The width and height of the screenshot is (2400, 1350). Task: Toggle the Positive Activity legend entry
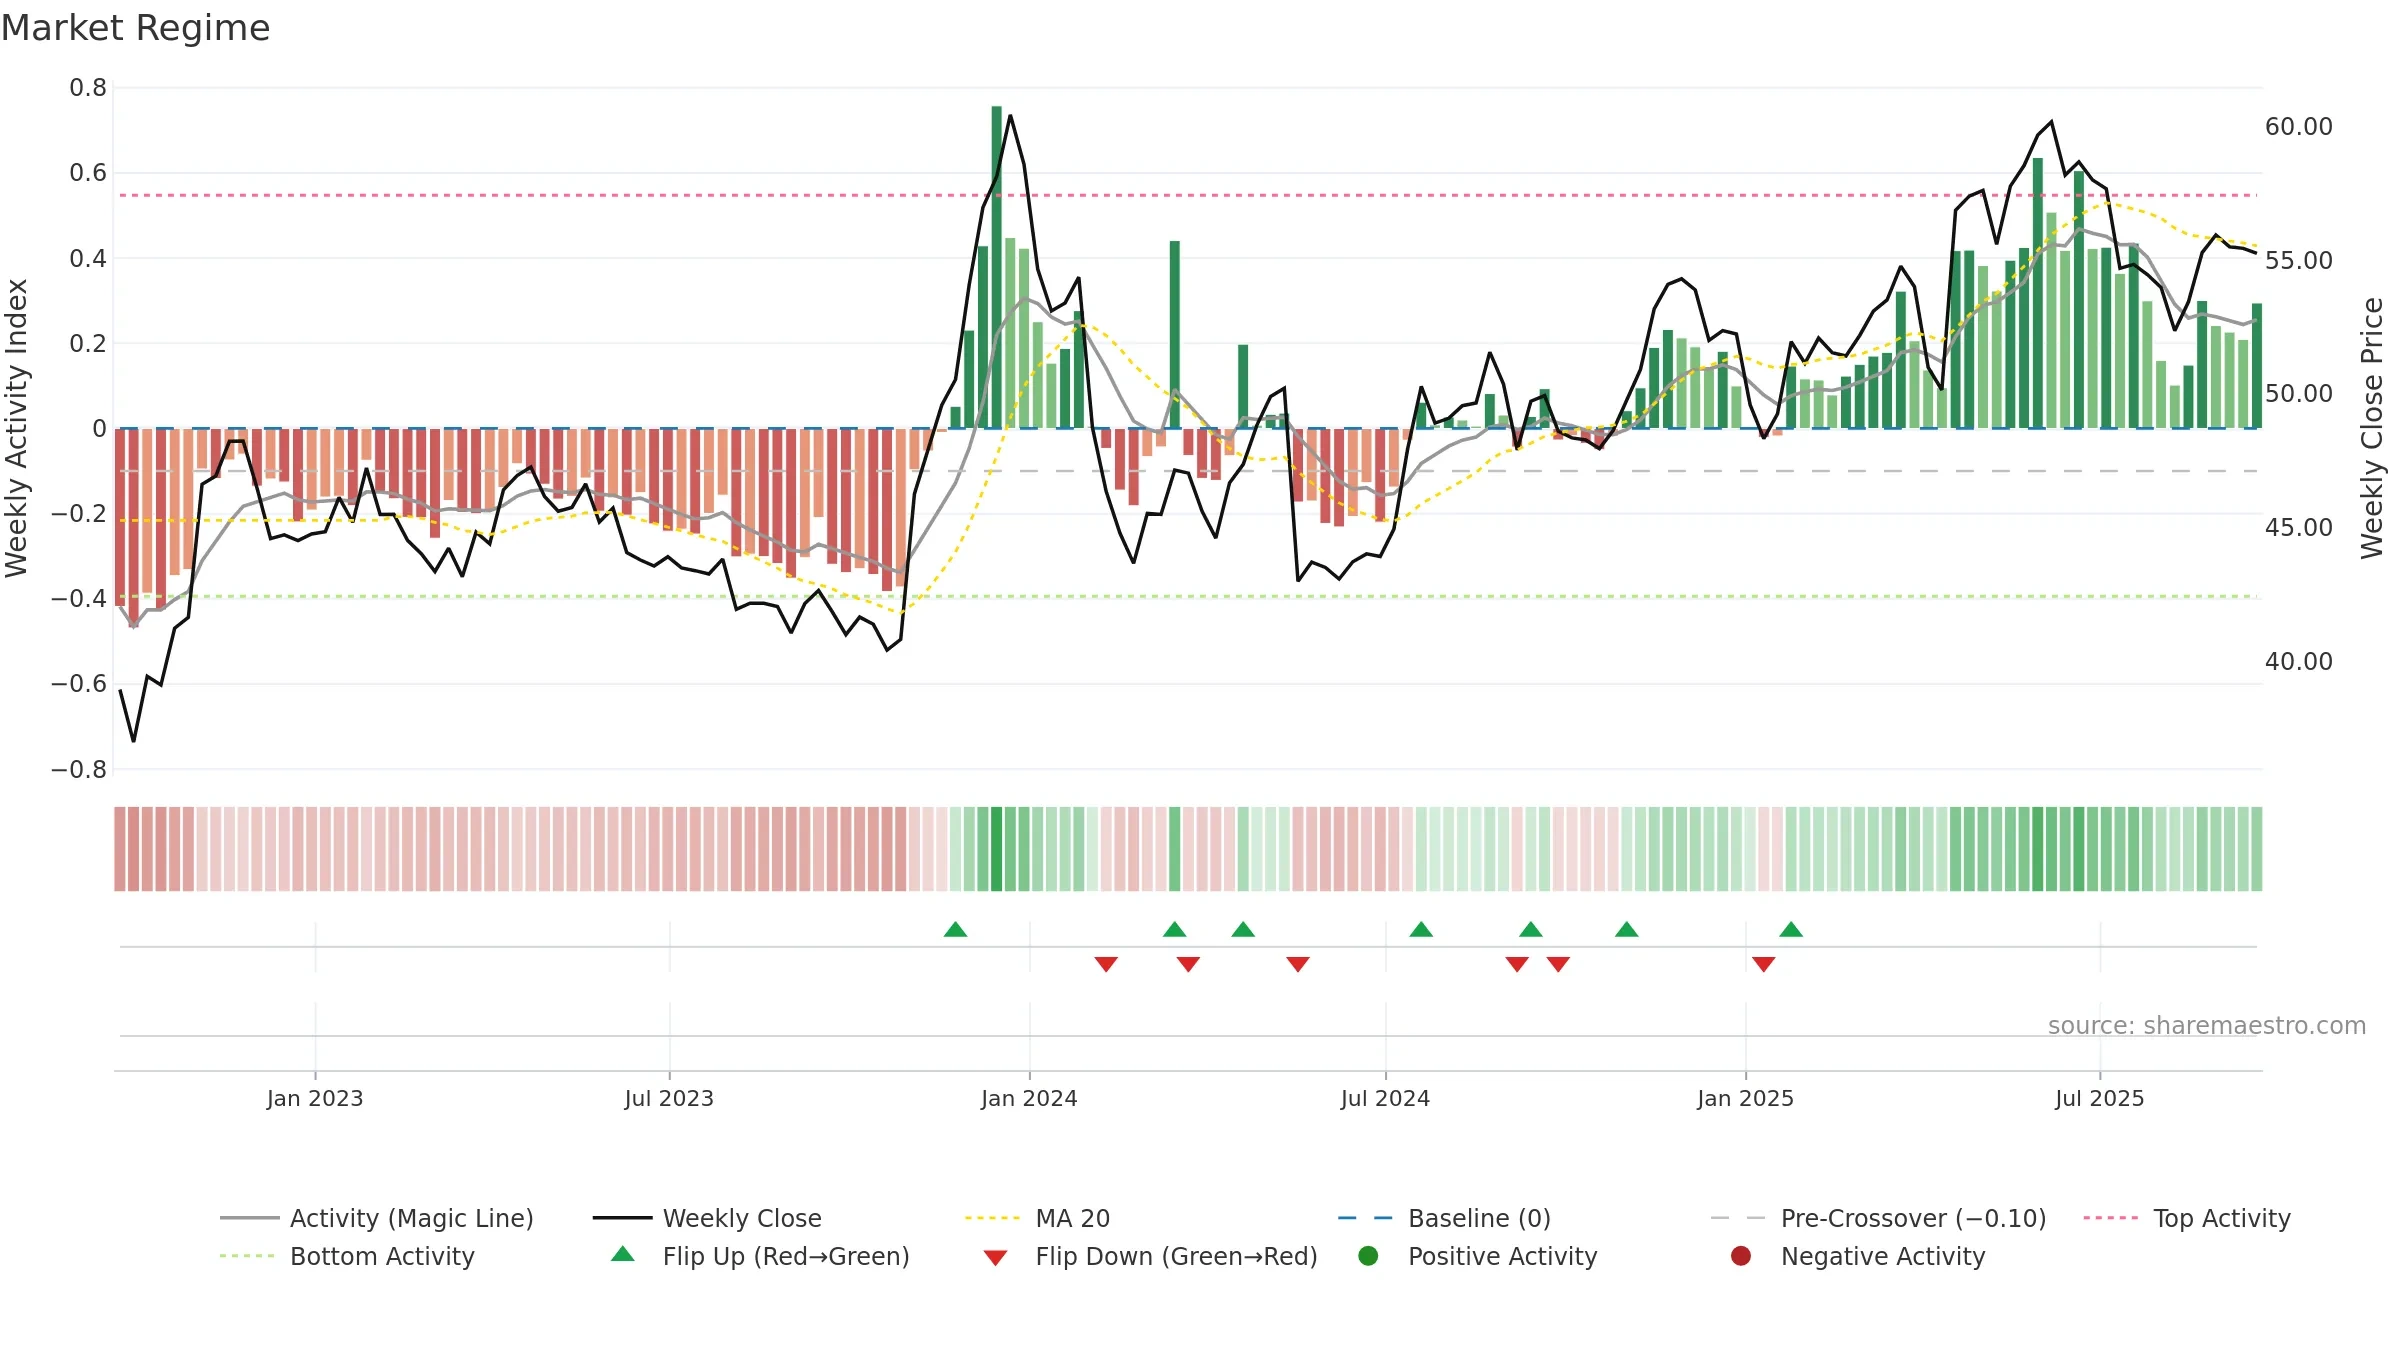point(1478,1256)
